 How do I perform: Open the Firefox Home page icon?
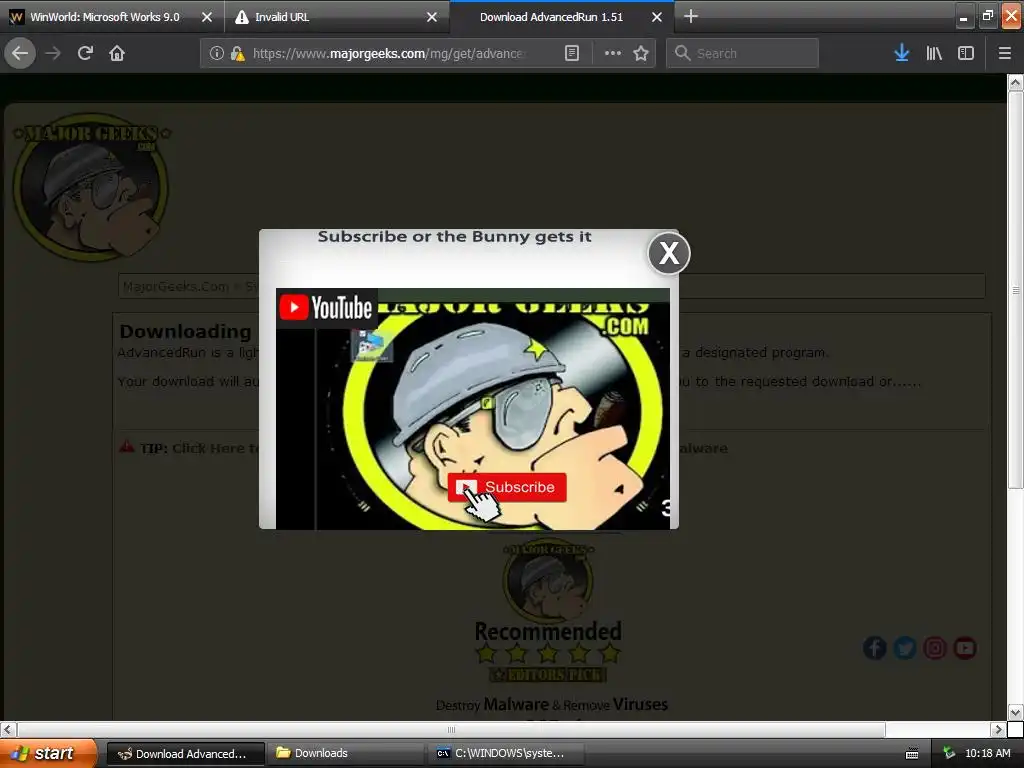pyautogui.click(x=117, y=53)
